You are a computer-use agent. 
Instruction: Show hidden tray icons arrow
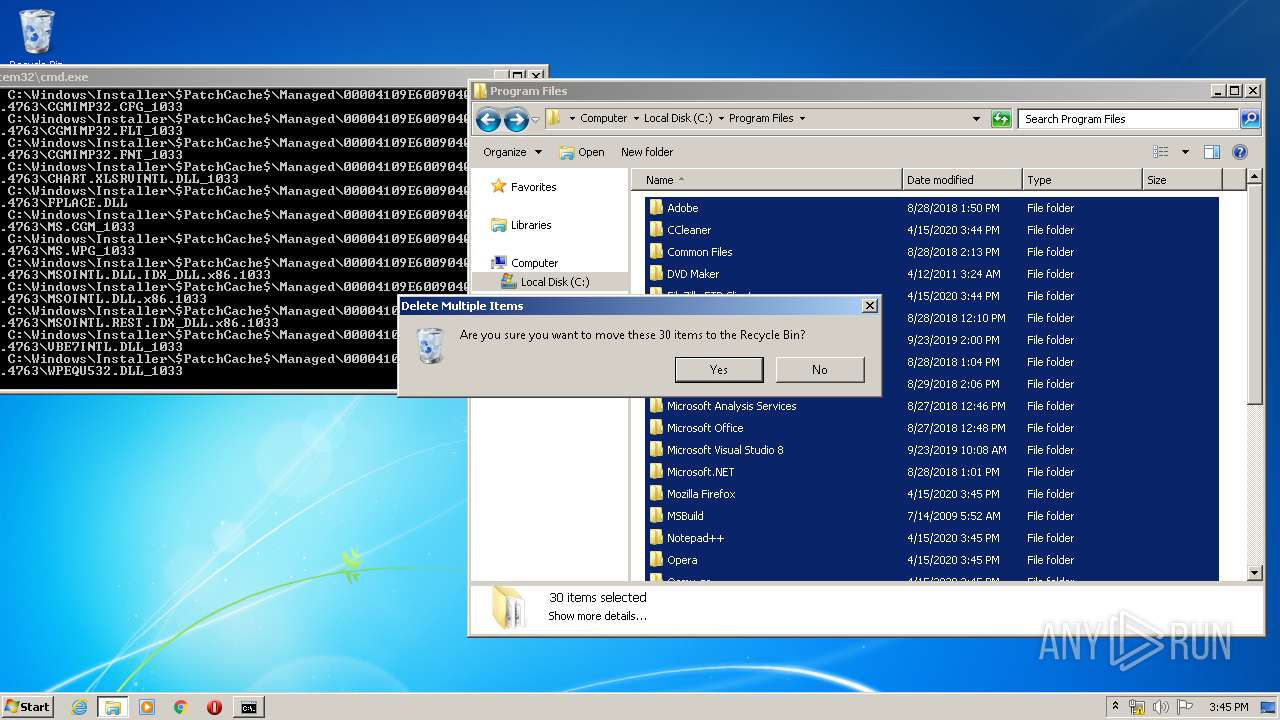point(1115,707)
